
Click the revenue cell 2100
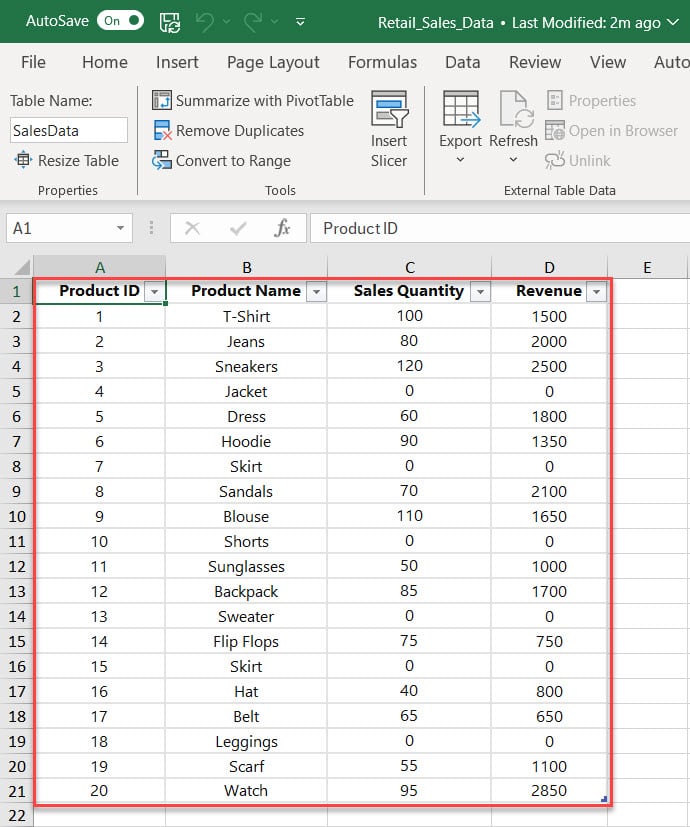[549, 492]
